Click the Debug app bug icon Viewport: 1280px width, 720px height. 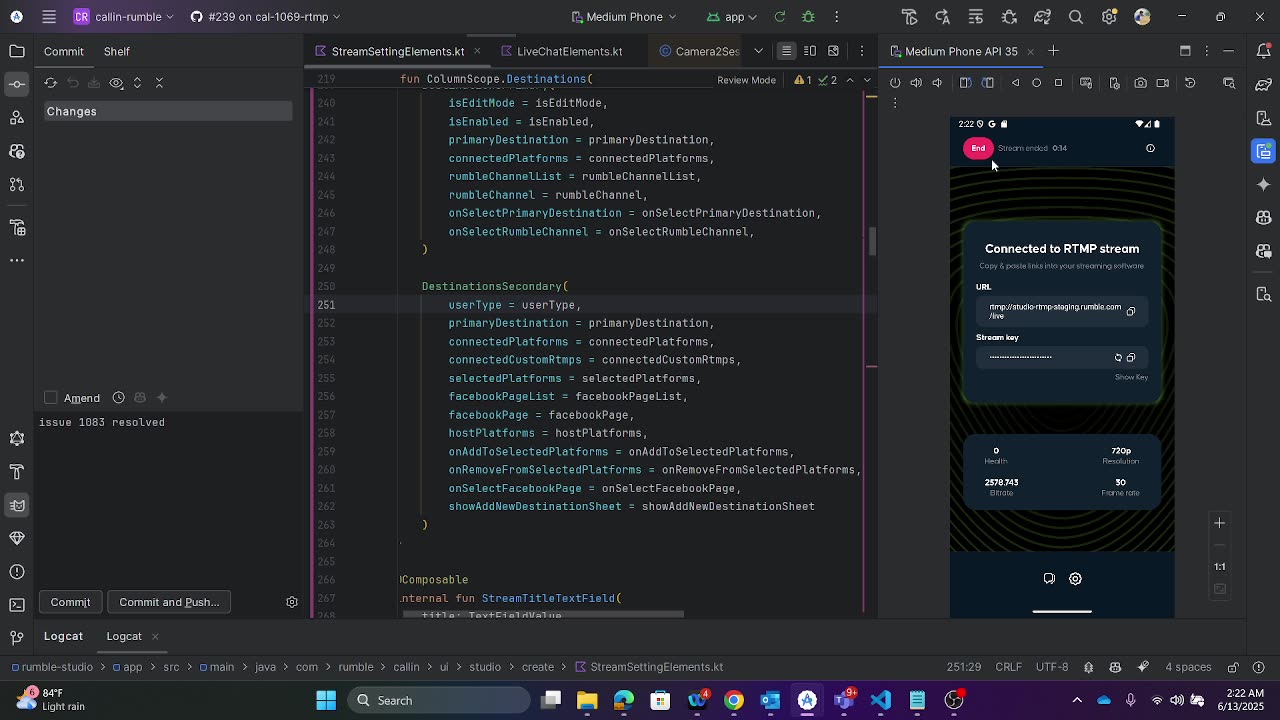click(x=808, y=17)
